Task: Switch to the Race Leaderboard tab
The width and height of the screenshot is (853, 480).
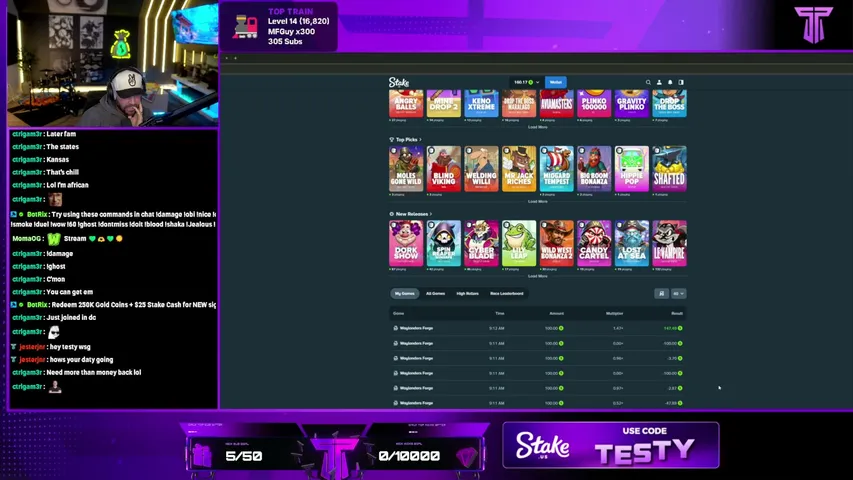Action: click(506, 293)
